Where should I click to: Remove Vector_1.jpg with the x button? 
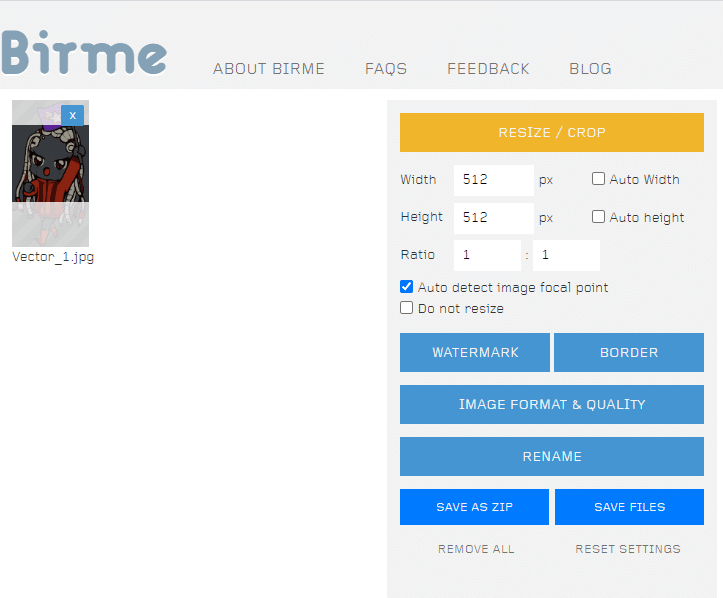[x=72, y=116]
